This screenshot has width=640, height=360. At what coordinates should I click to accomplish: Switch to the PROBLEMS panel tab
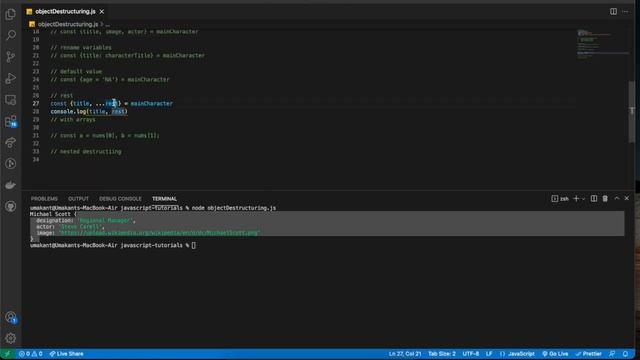(x=44, y=199)
